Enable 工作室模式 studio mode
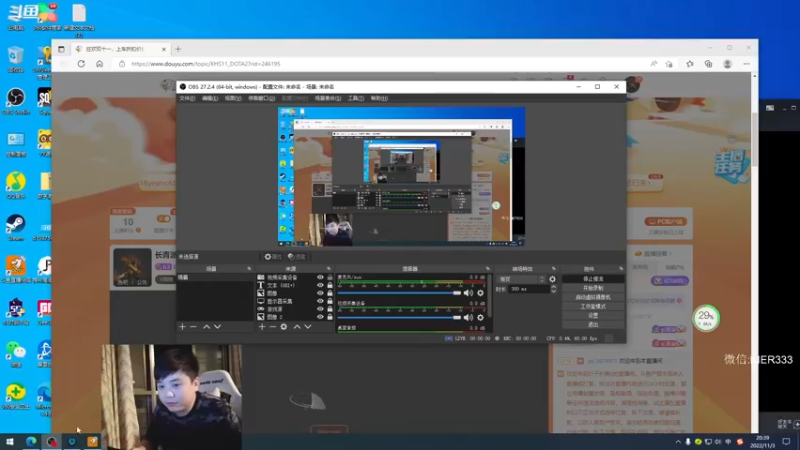This screenshot has height=450, width=800. 593,307
